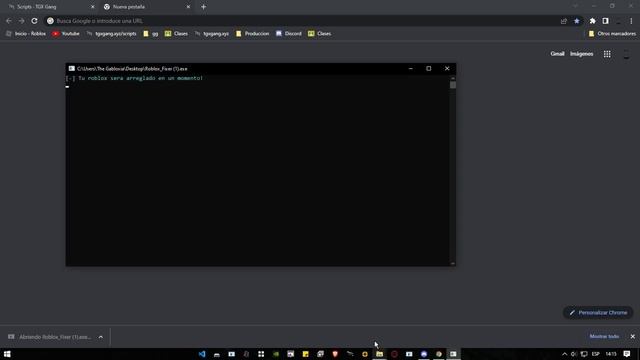Image resolution: width=640 pixels, height=360 pixels.
Task: Open the tgxgang.xyz bookmark
Action: [x=212, y=33]
